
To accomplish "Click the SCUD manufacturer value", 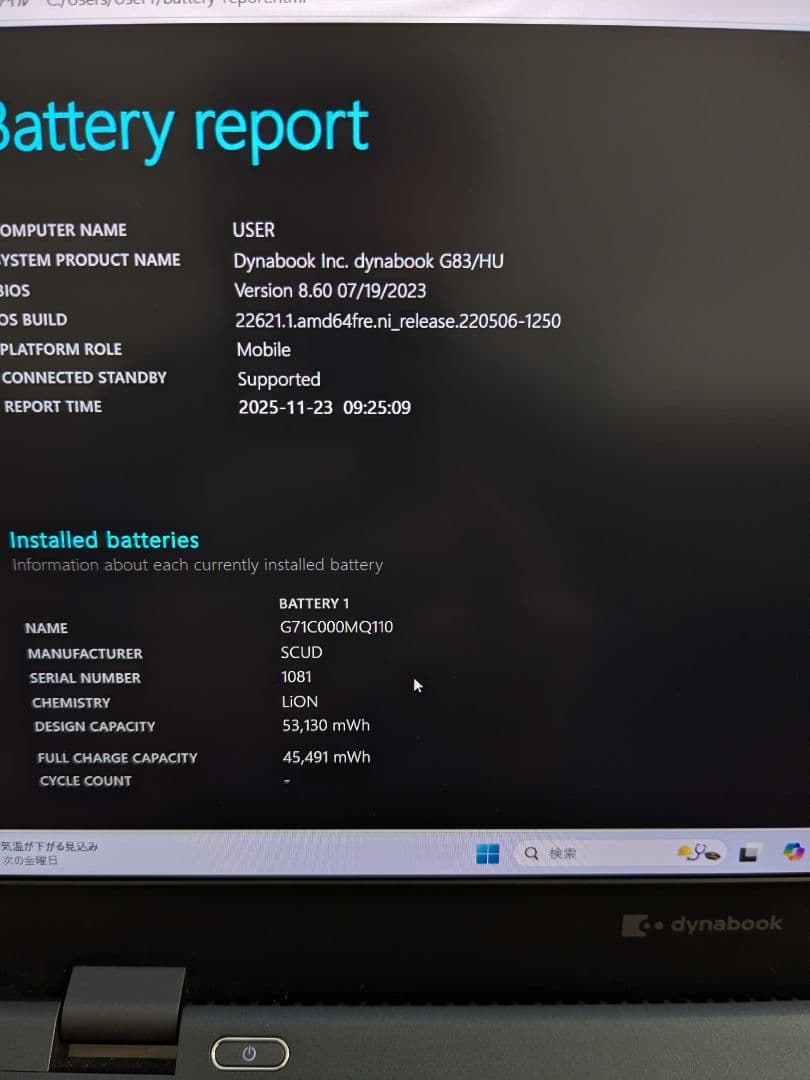I will tap(301, 652).
